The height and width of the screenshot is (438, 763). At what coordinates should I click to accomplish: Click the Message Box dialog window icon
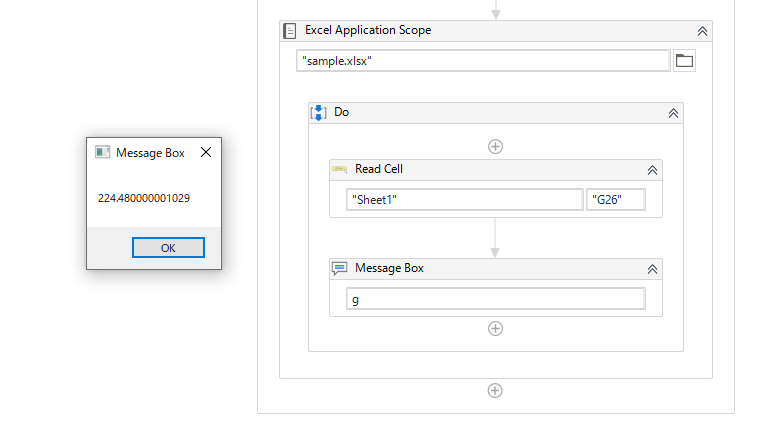[103, 152]
